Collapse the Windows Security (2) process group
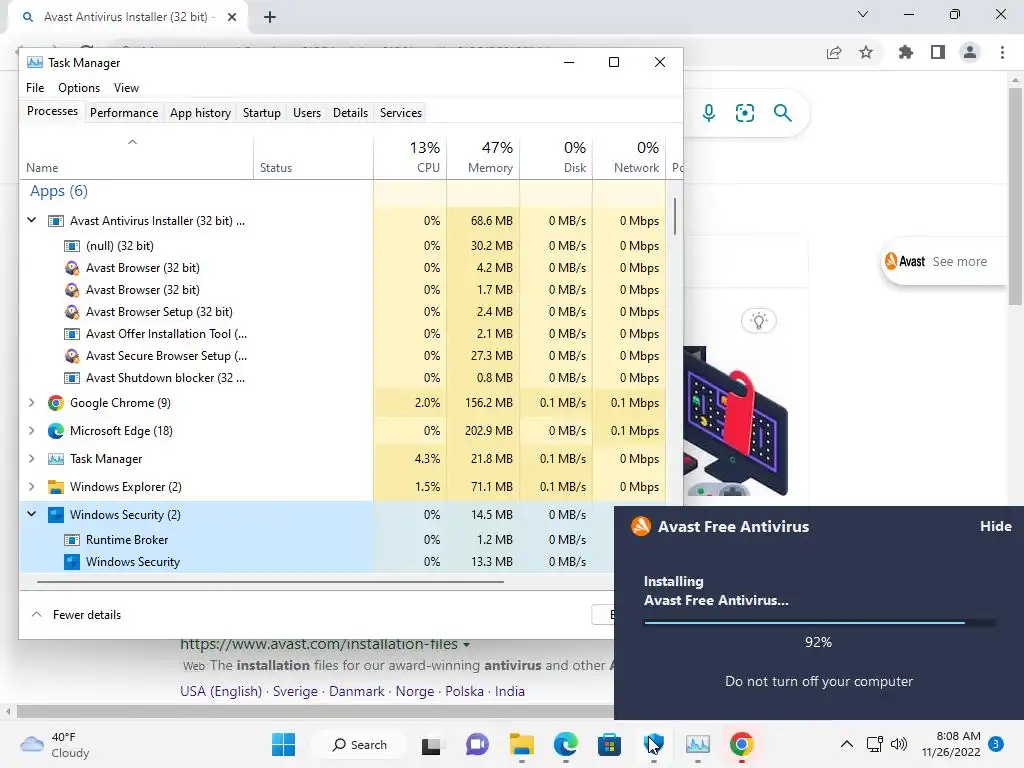 (x=31, y=515)
